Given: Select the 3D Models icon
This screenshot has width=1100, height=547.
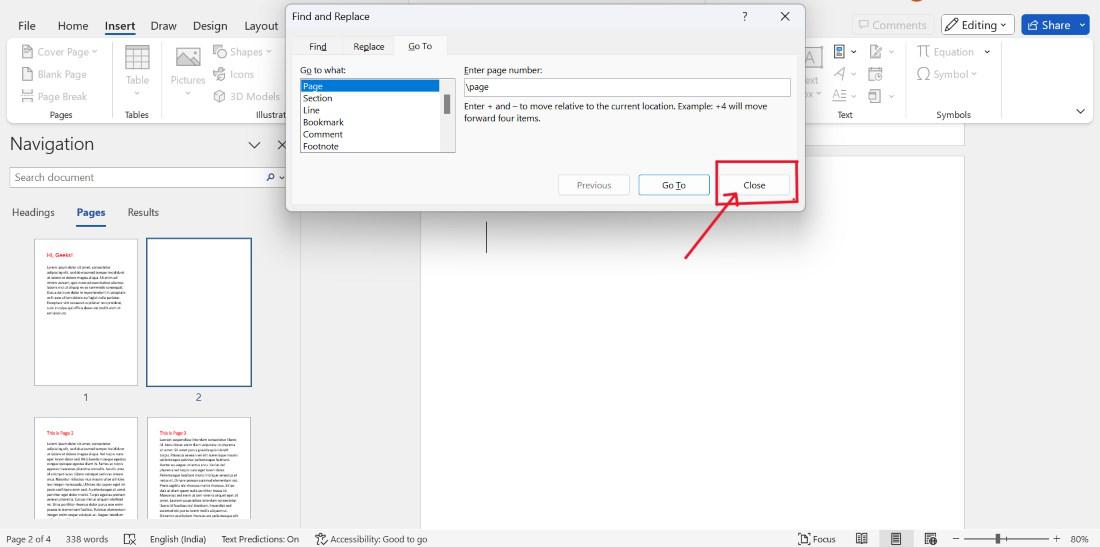Looking at the screenshot, I should point(219,97).
